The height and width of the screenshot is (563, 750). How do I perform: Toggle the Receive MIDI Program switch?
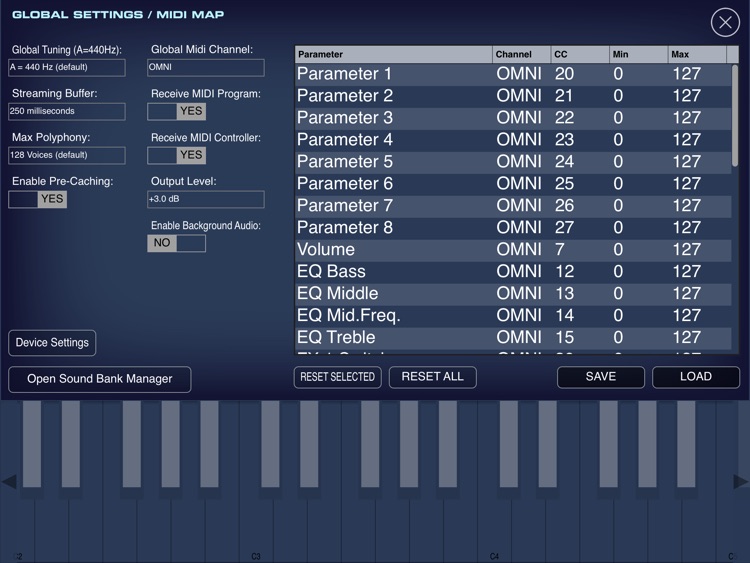coord(176,111)
